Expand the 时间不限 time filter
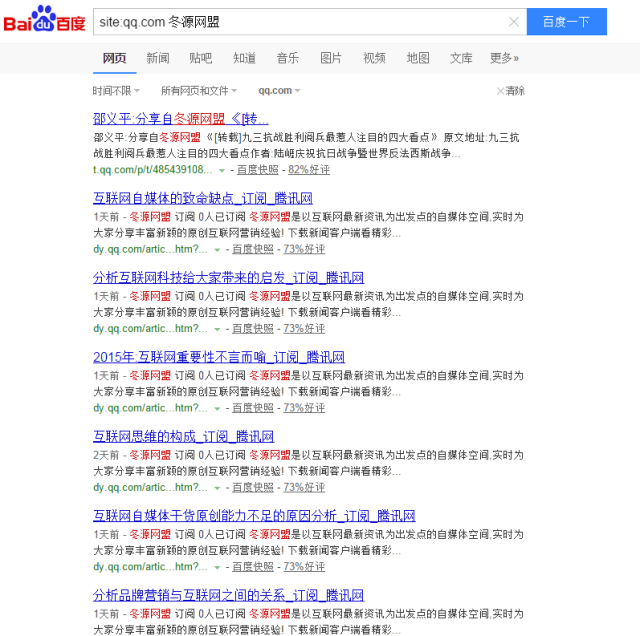The width and height of the screenshot is (640, 636). pyautogui.click(x=116, y=91)
